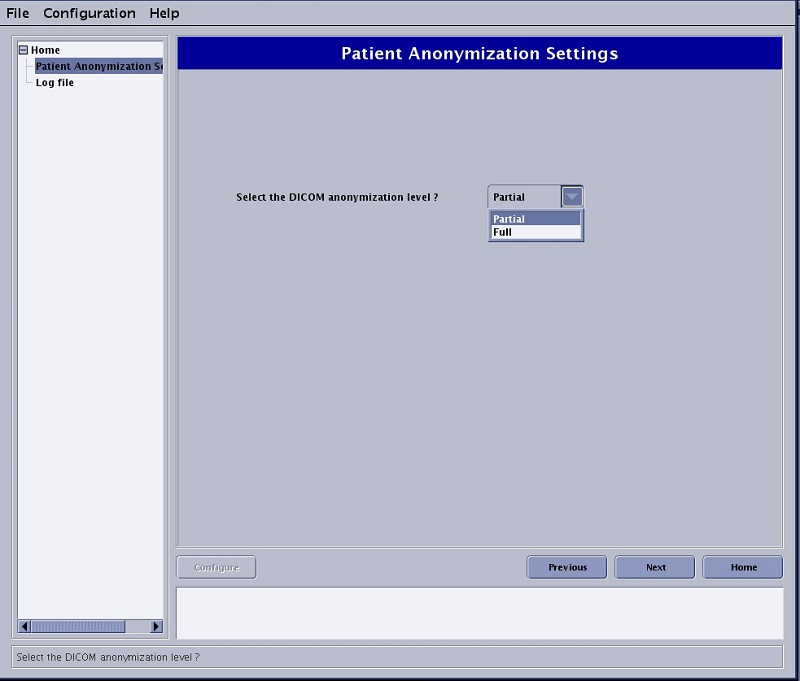Click the empty message area below buttons
Viewport: 800px width, 681px height.
tap(479, 612)
